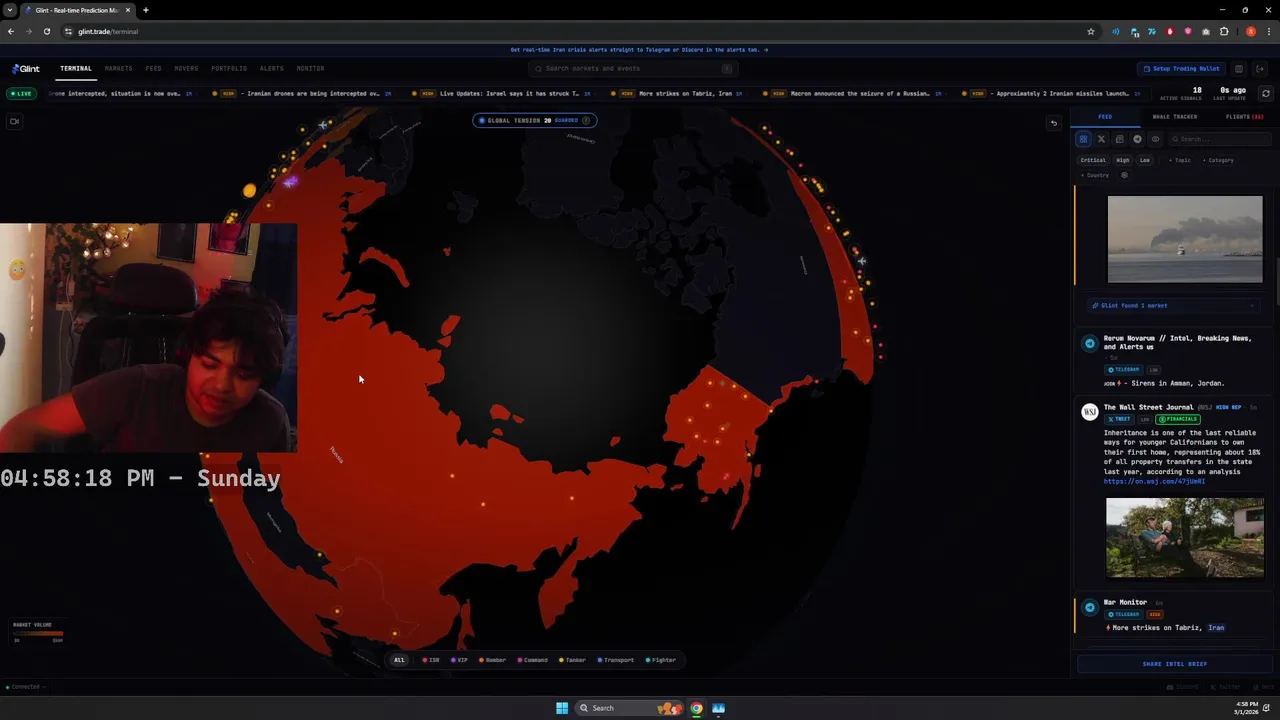This screenshot has height=720, width=1280.
Task: Focus the feed Search field
Action: (1220, 139)
